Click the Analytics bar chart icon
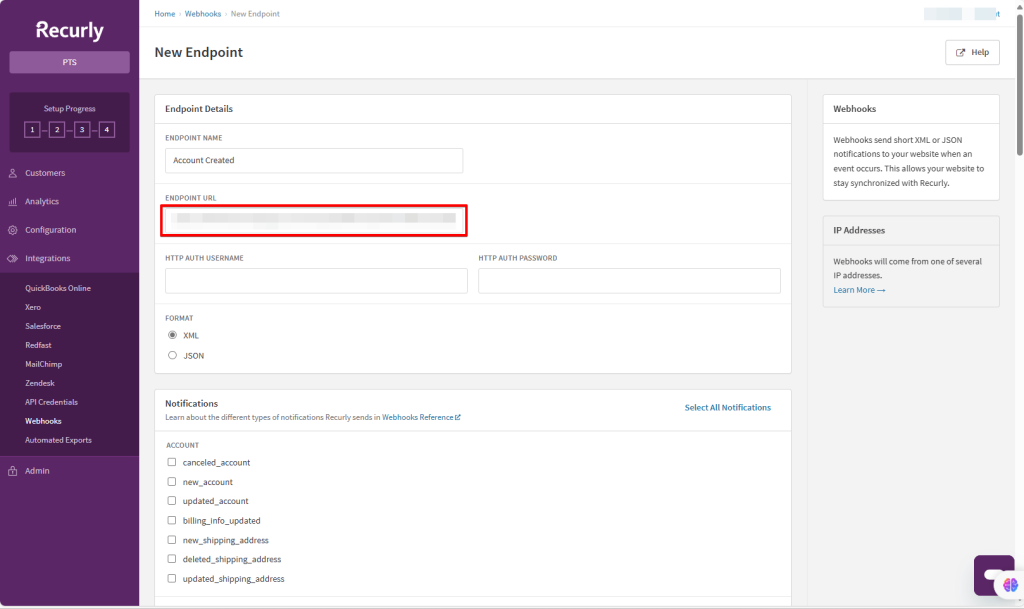 click(x=13, y=202)
